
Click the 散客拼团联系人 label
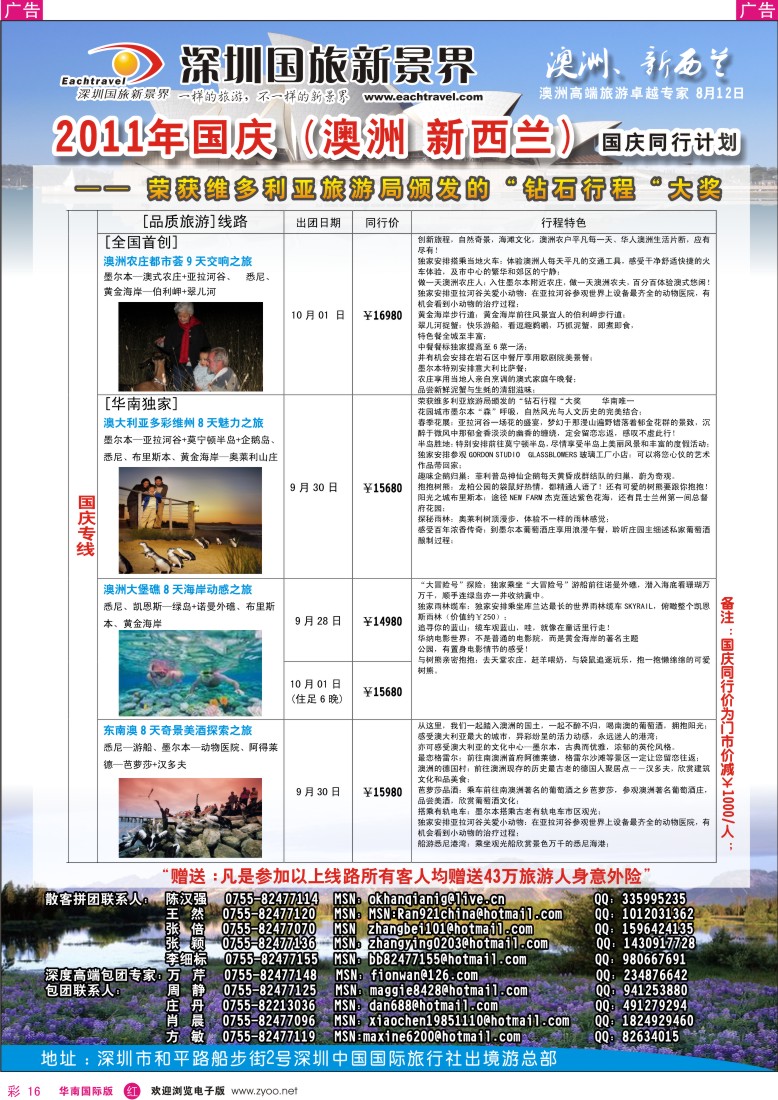tap(98, 899)
